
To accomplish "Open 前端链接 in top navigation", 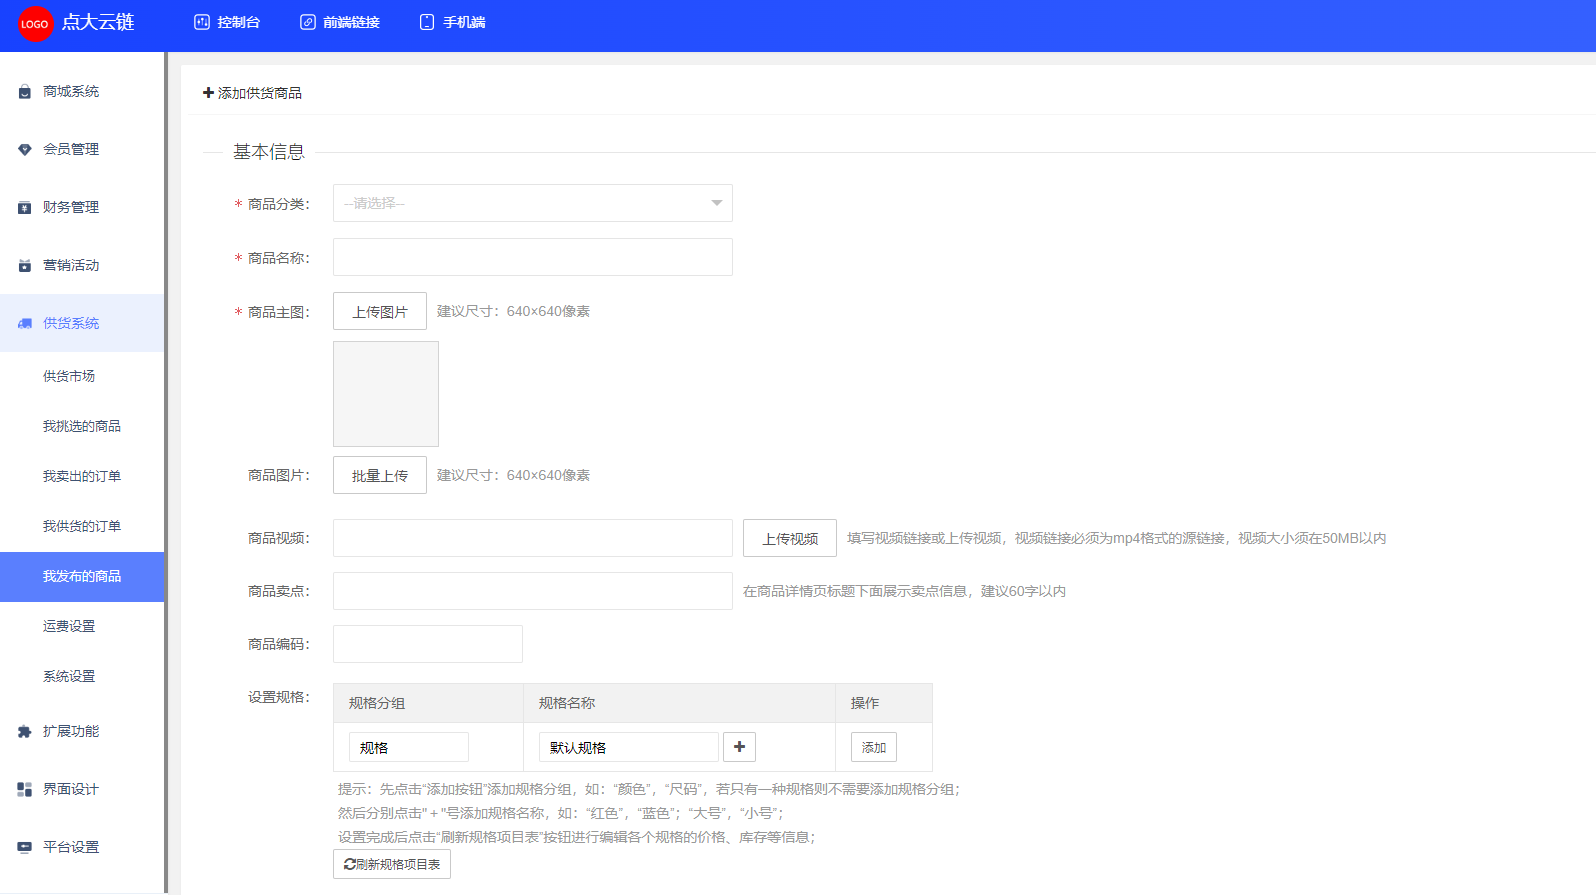I will tap(340, 22).
